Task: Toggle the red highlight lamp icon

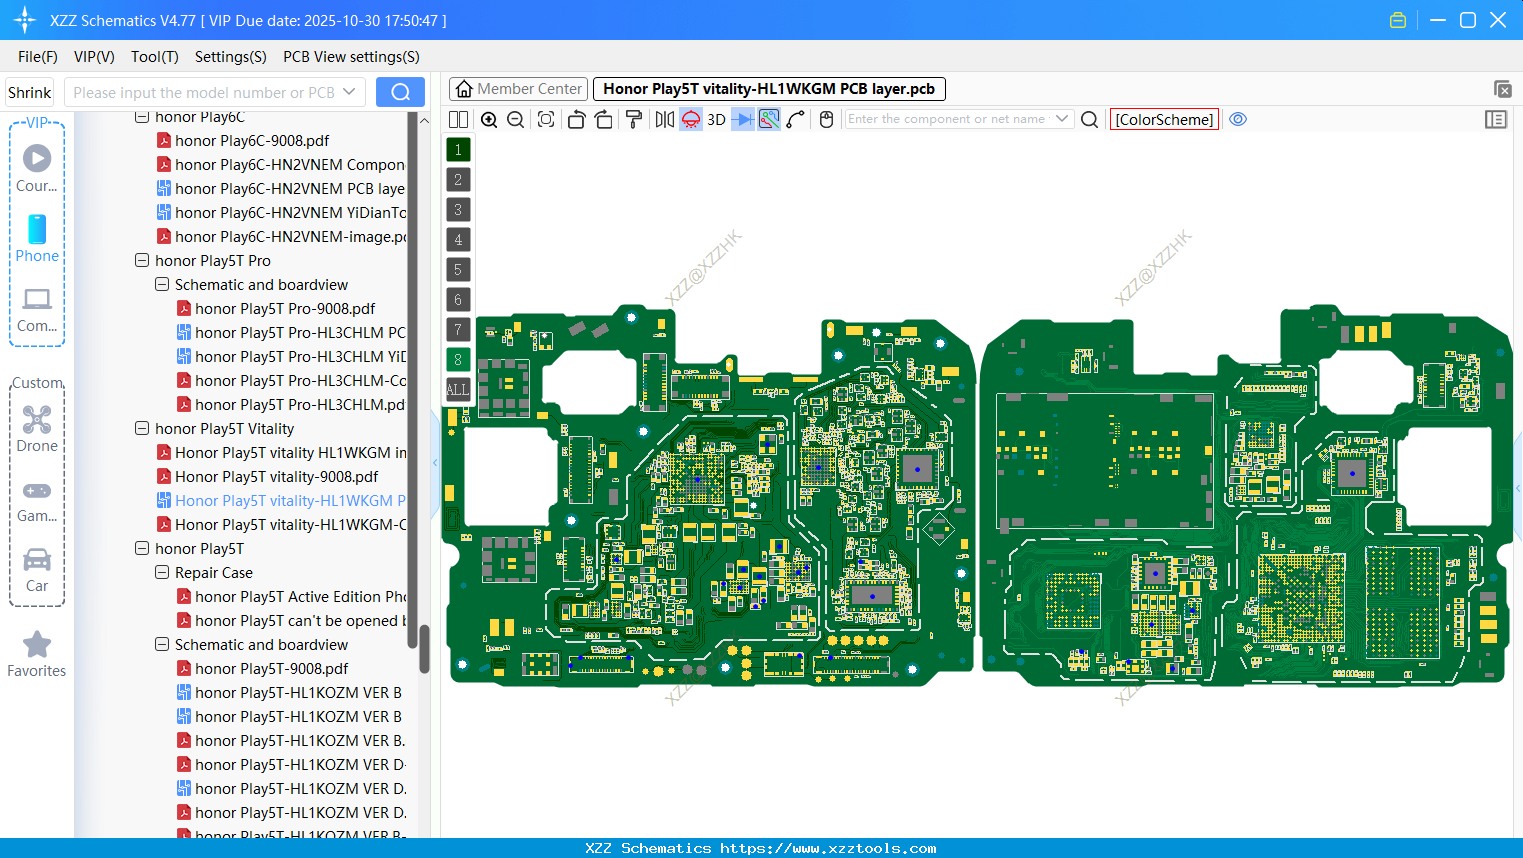Action: (691, 119)
